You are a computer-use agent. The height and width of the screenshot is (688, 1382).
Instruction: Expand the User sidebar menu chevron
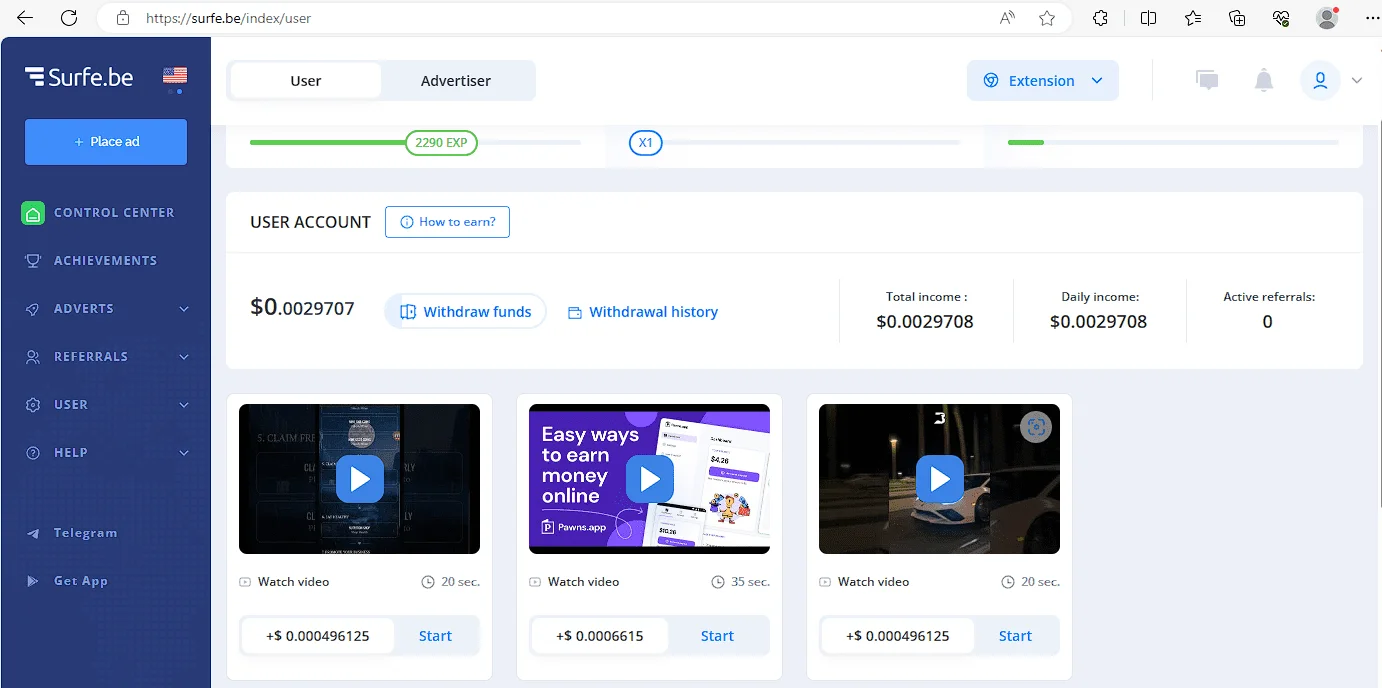pos(184,405)
